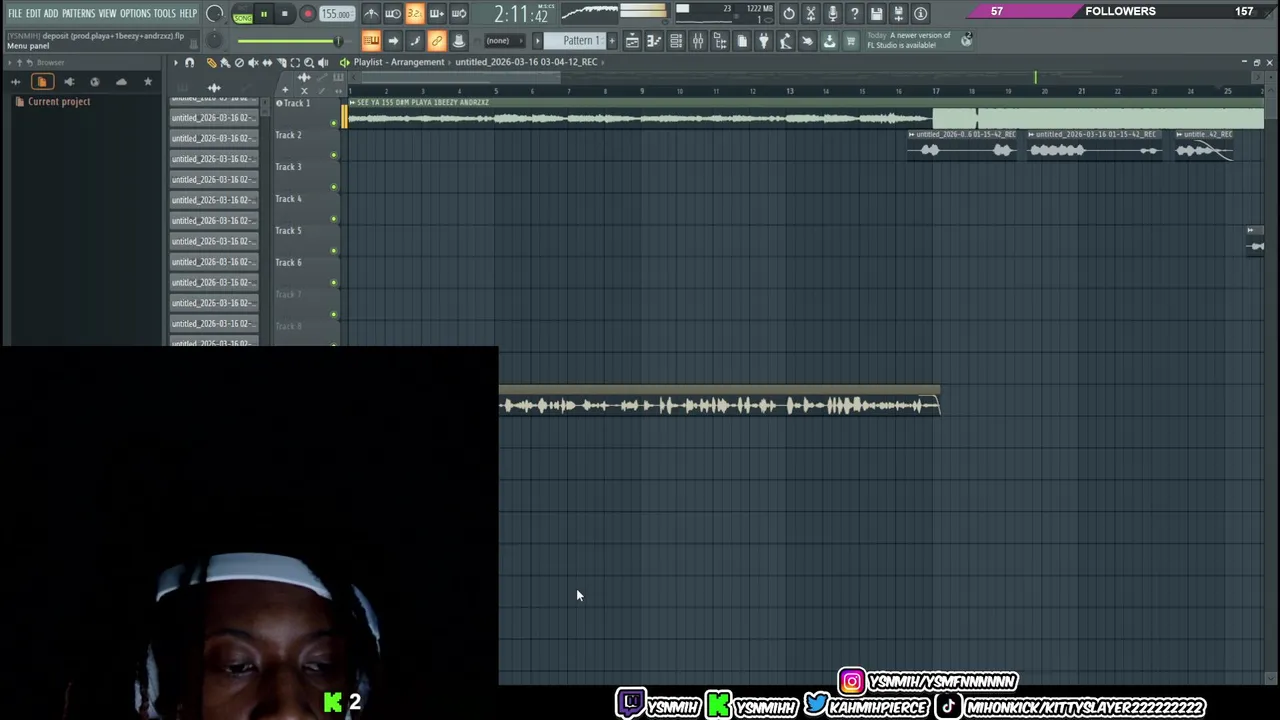Add new pattern with plus button
The image size is (1280, 720).
pyautogui.click(x=612, y=41)
